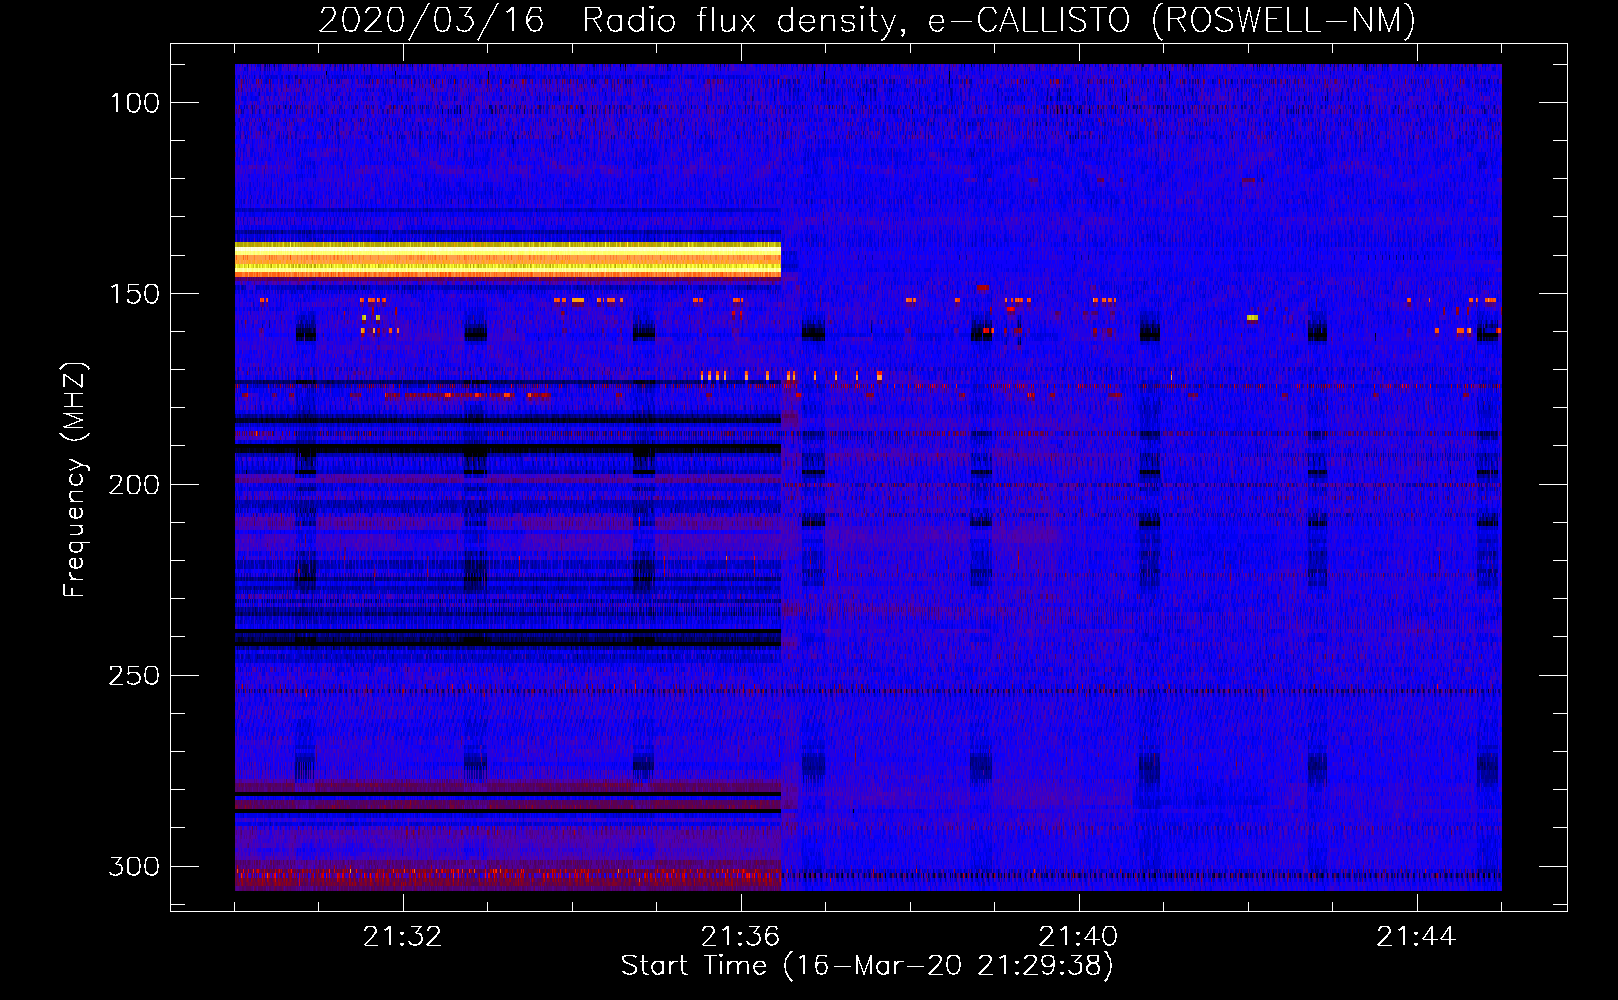Click the '200' frequency tick label
The width and height of the screenshot is (1618, 1000).
134,485
